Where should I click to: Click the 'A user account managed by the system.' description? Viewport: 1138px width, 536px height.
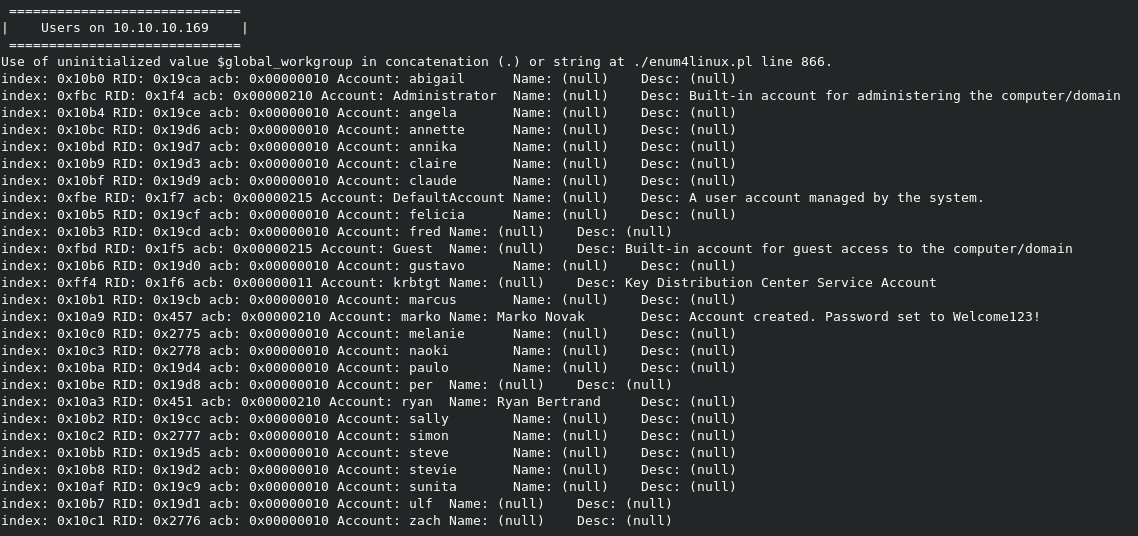click(x=836, y=198)
